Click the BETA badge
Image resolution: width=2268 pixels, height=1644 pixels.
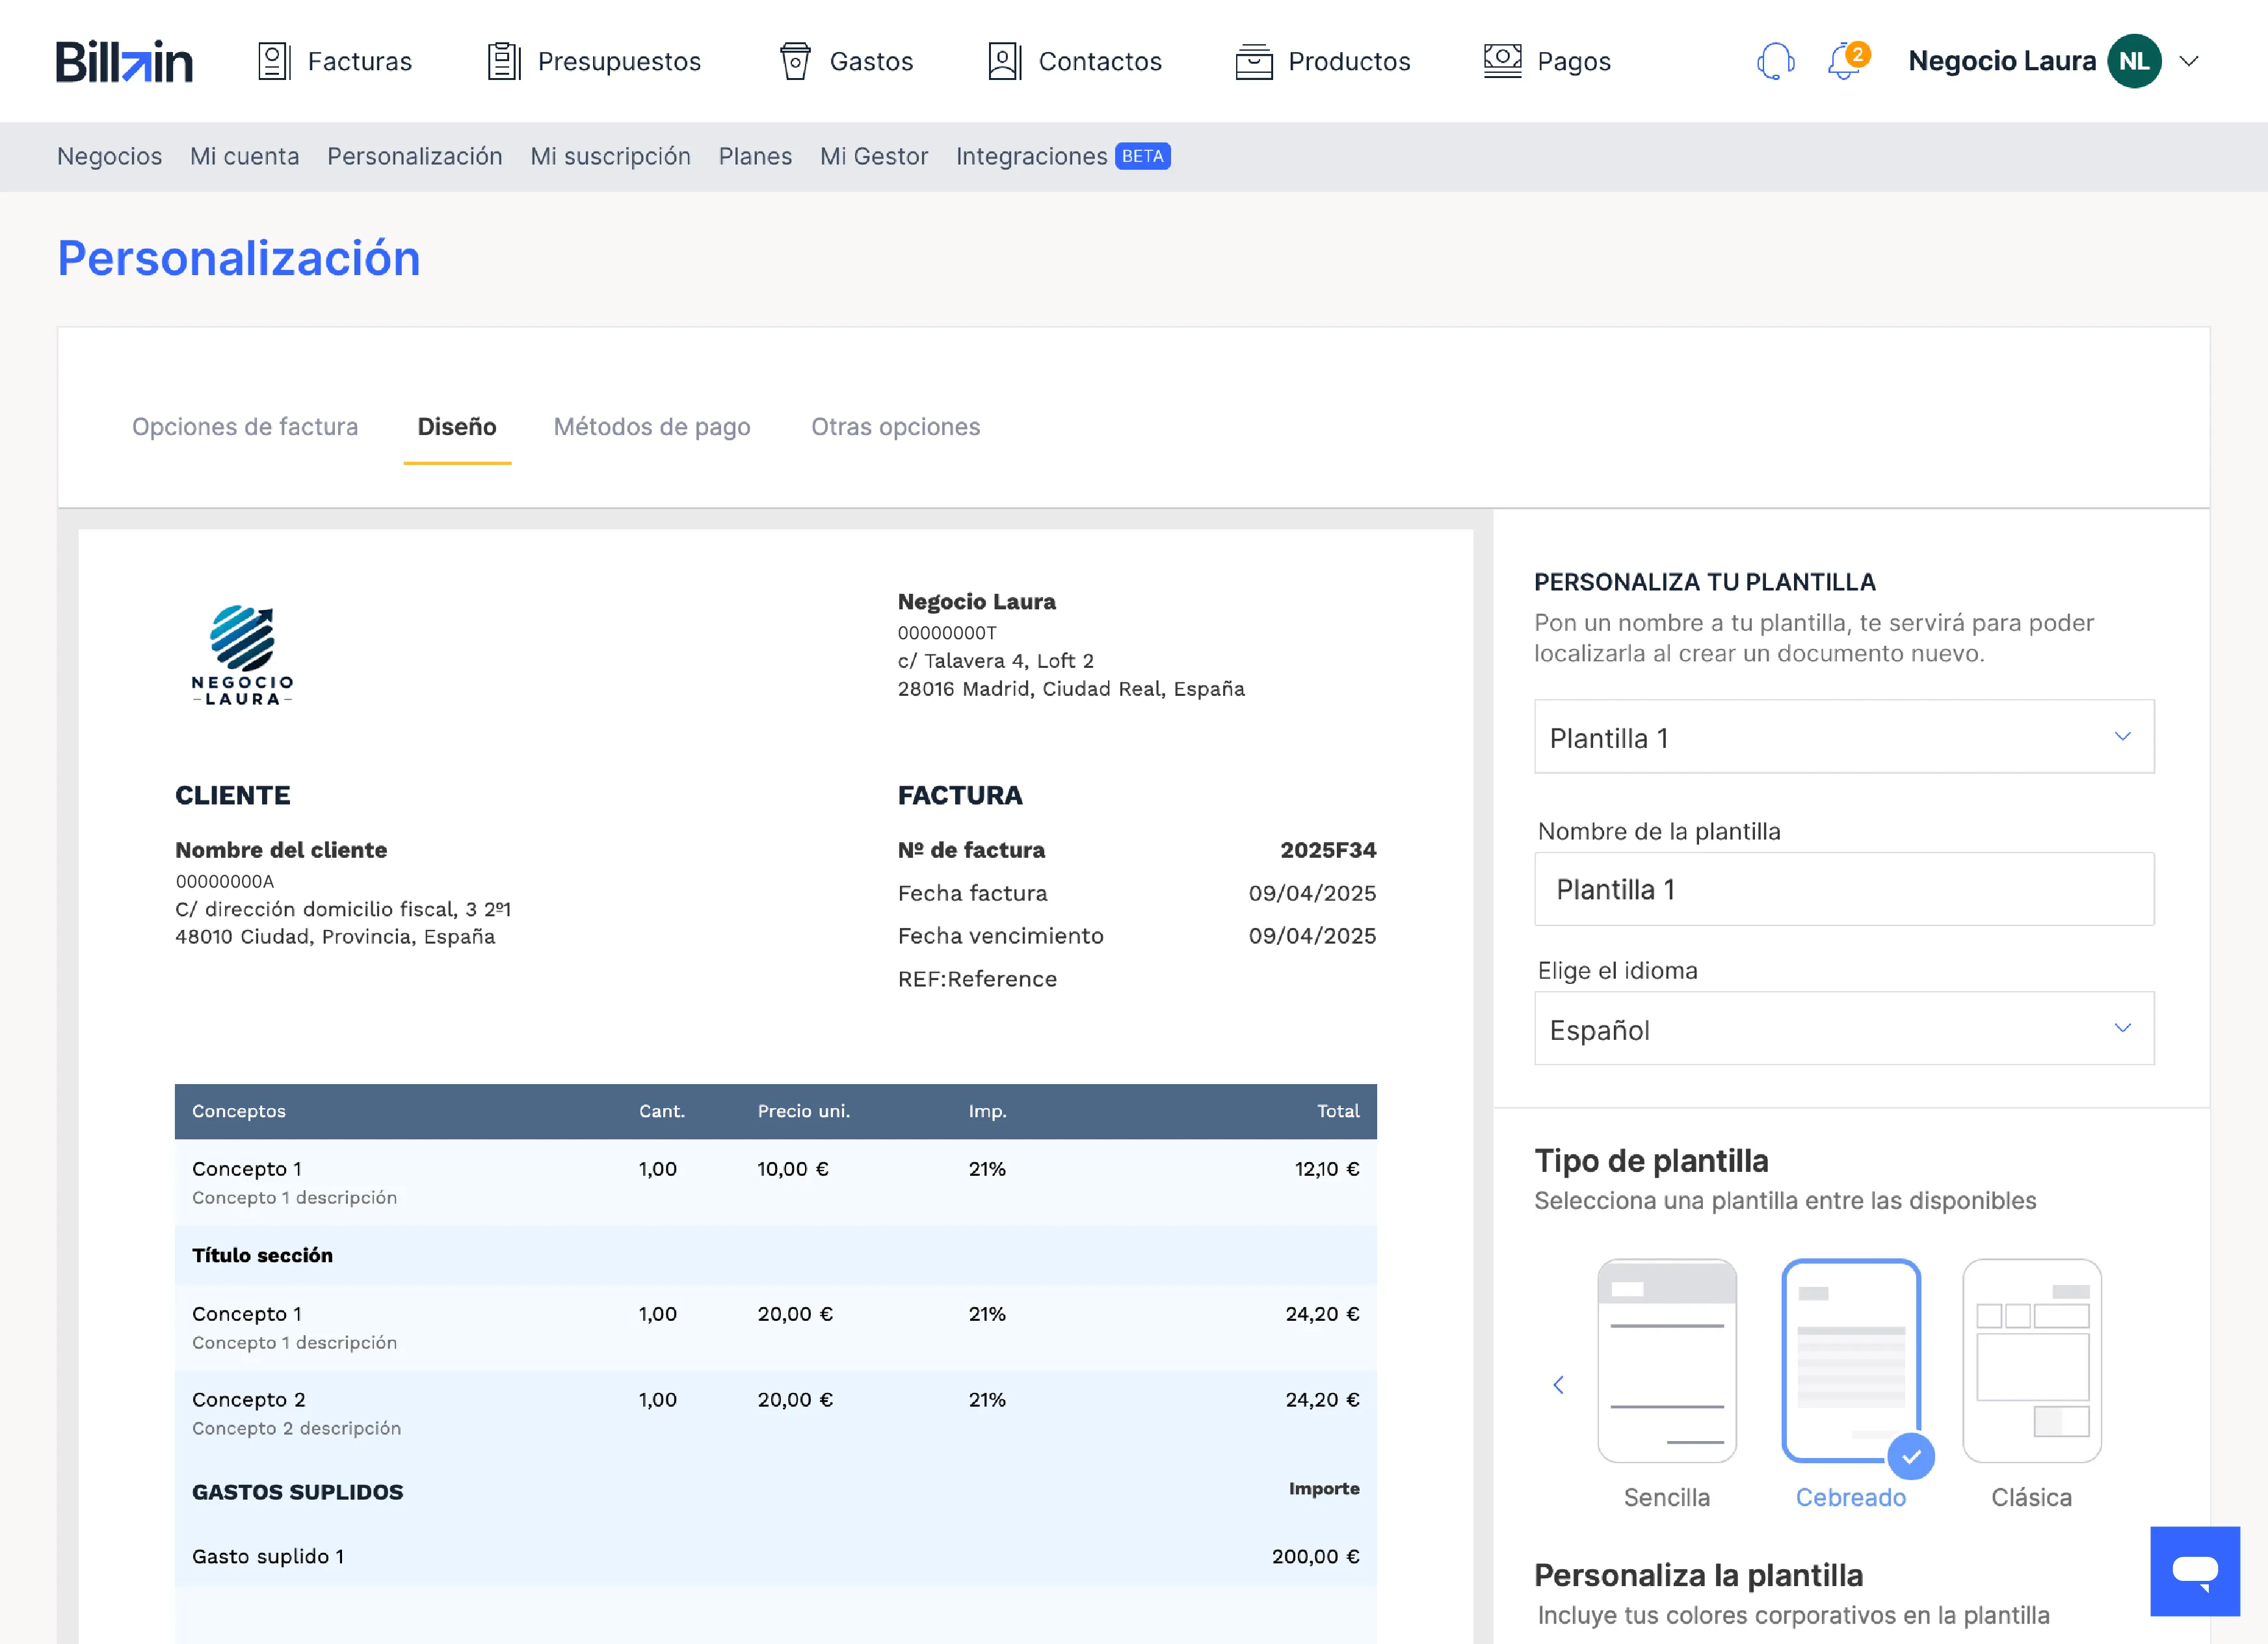coord(1143,156)
